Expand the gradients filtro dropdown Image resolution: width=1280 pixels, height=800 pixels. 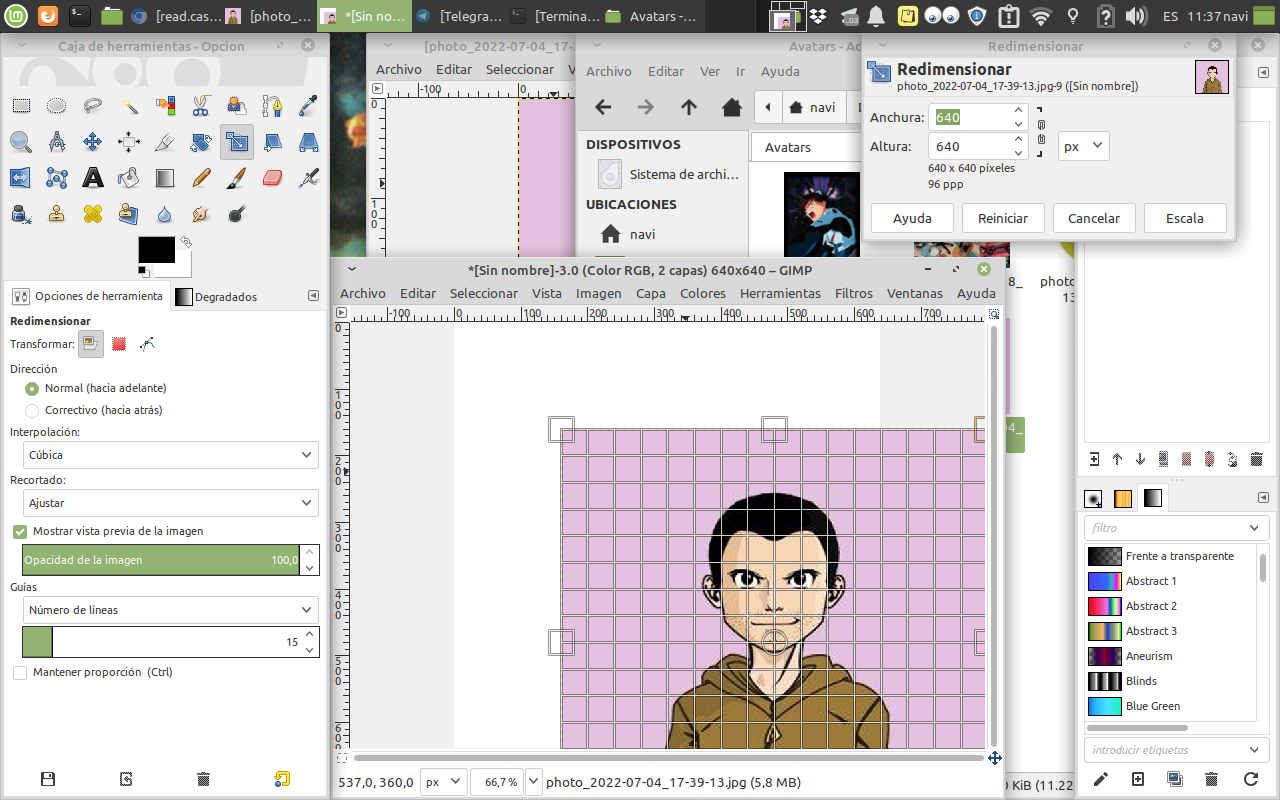click(x=1176, y=528)
